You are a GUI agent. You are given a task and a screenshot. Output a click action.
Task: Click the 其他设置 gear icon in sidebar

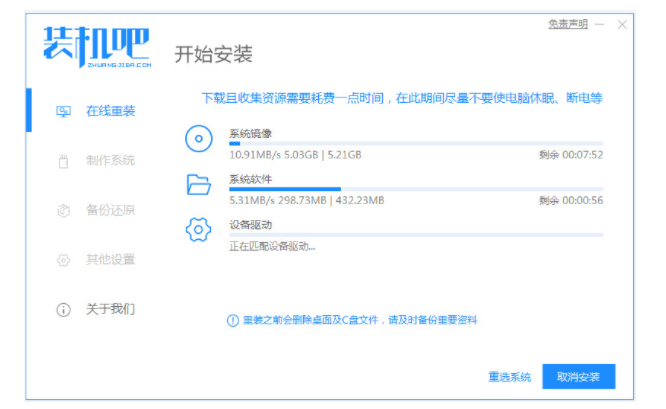click(63, 260)
